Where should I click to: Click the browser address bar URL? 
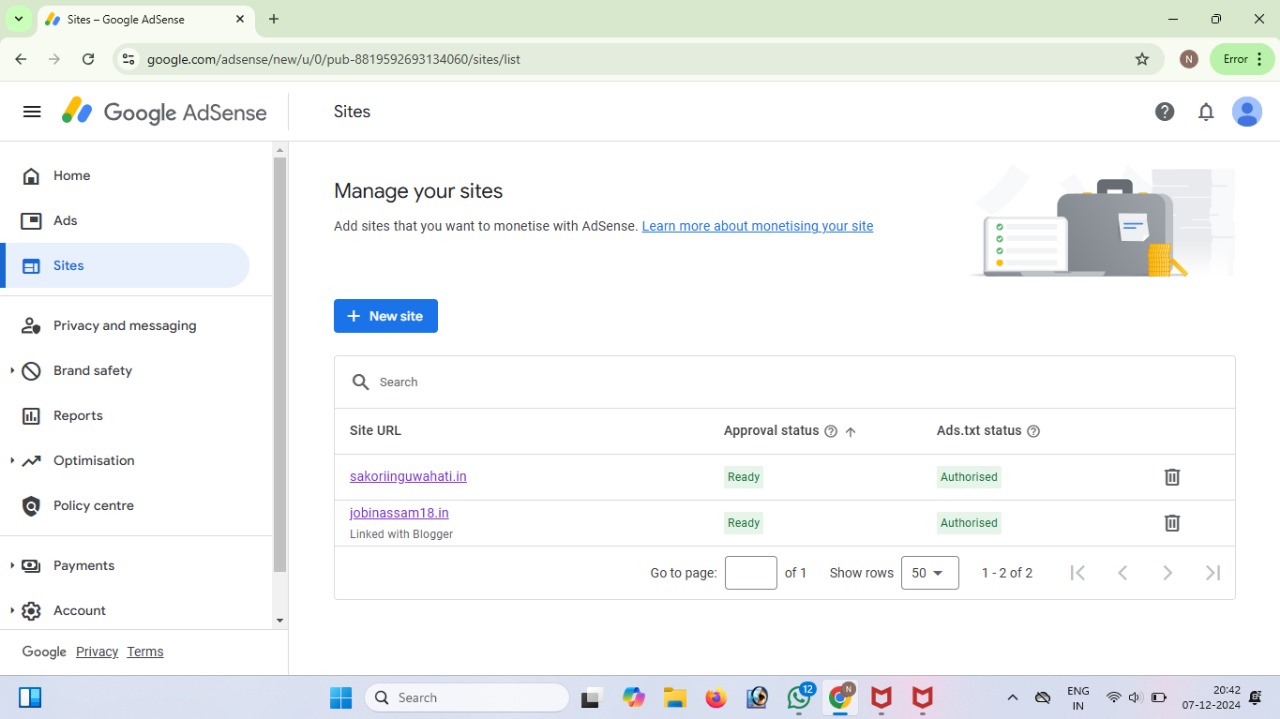click(x=334, y=59)
